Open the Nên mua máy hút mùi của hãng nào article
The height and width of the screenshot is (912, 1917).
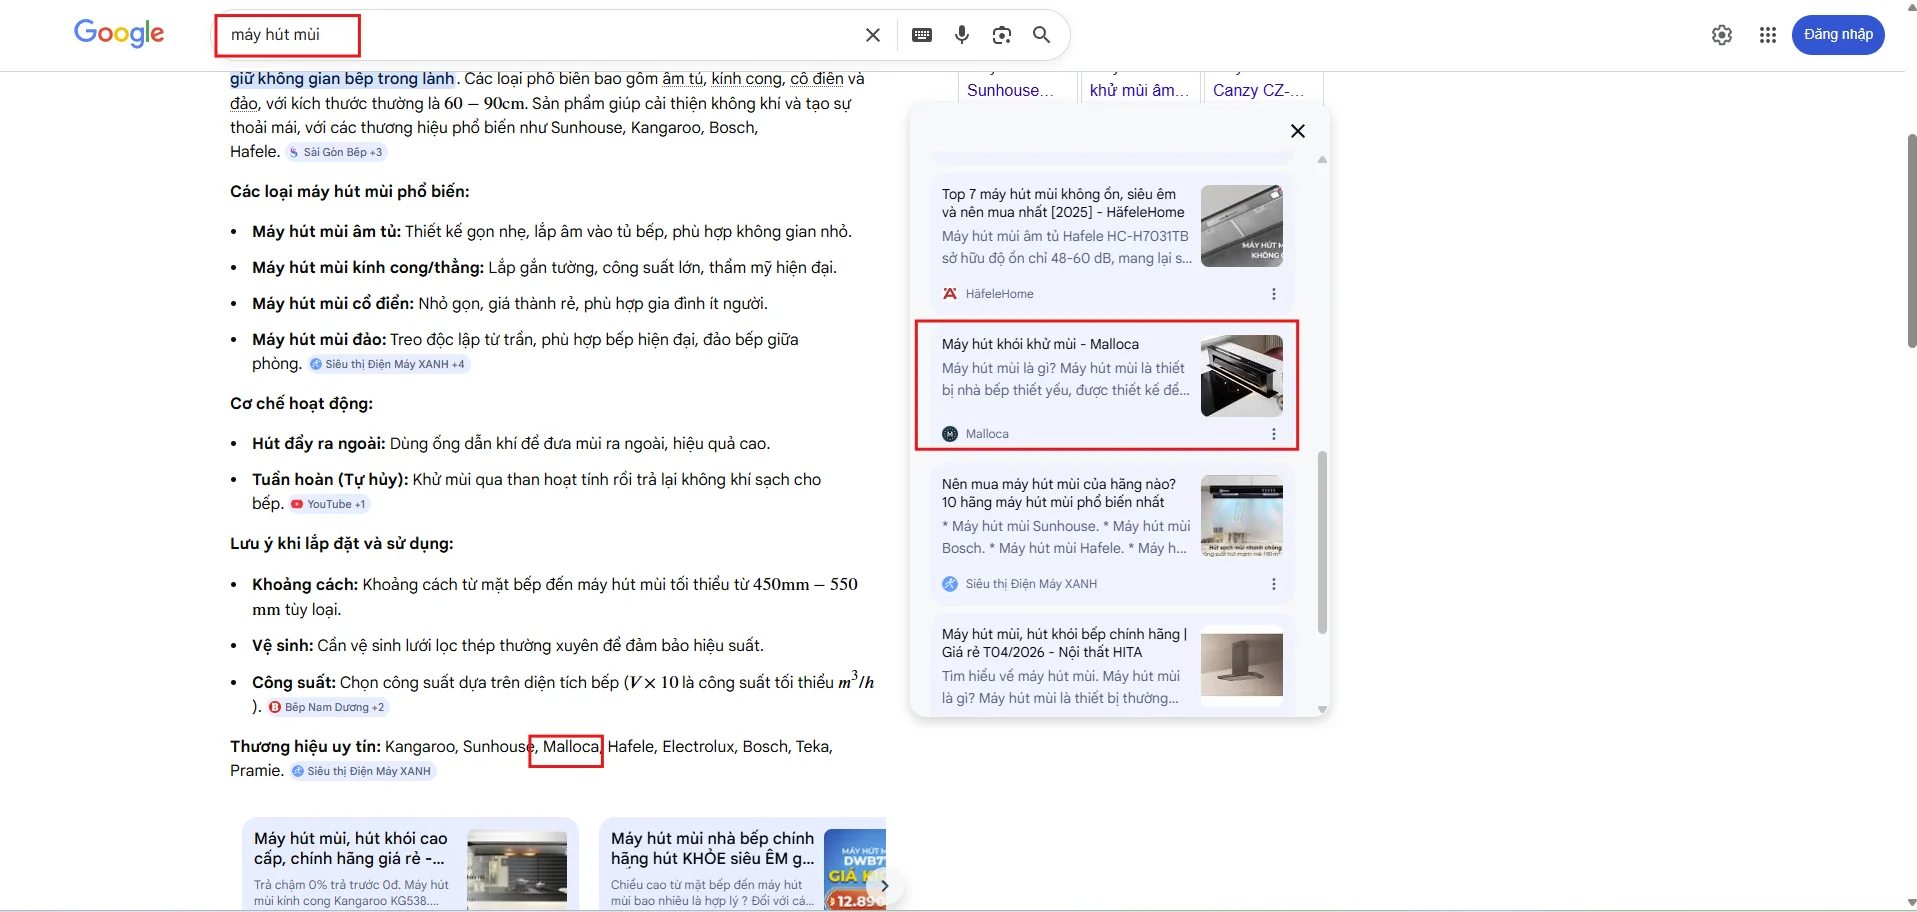(x=1059, y=493)
